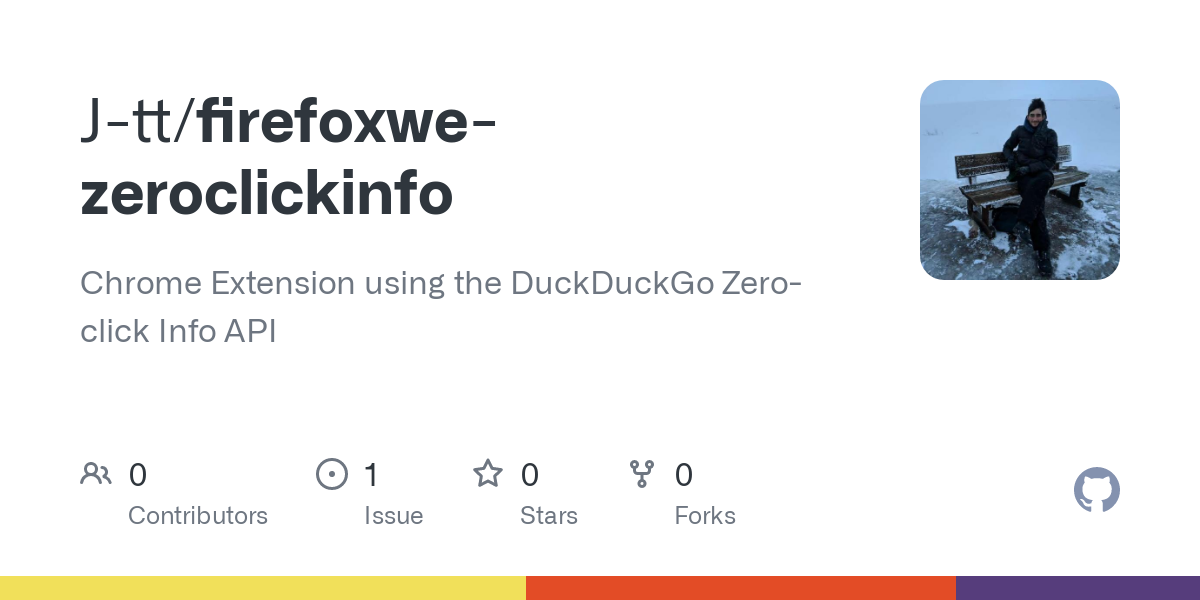This screenshot has width=1200, height=600.
Task: Click the Stars star icon
Action: 488,473
